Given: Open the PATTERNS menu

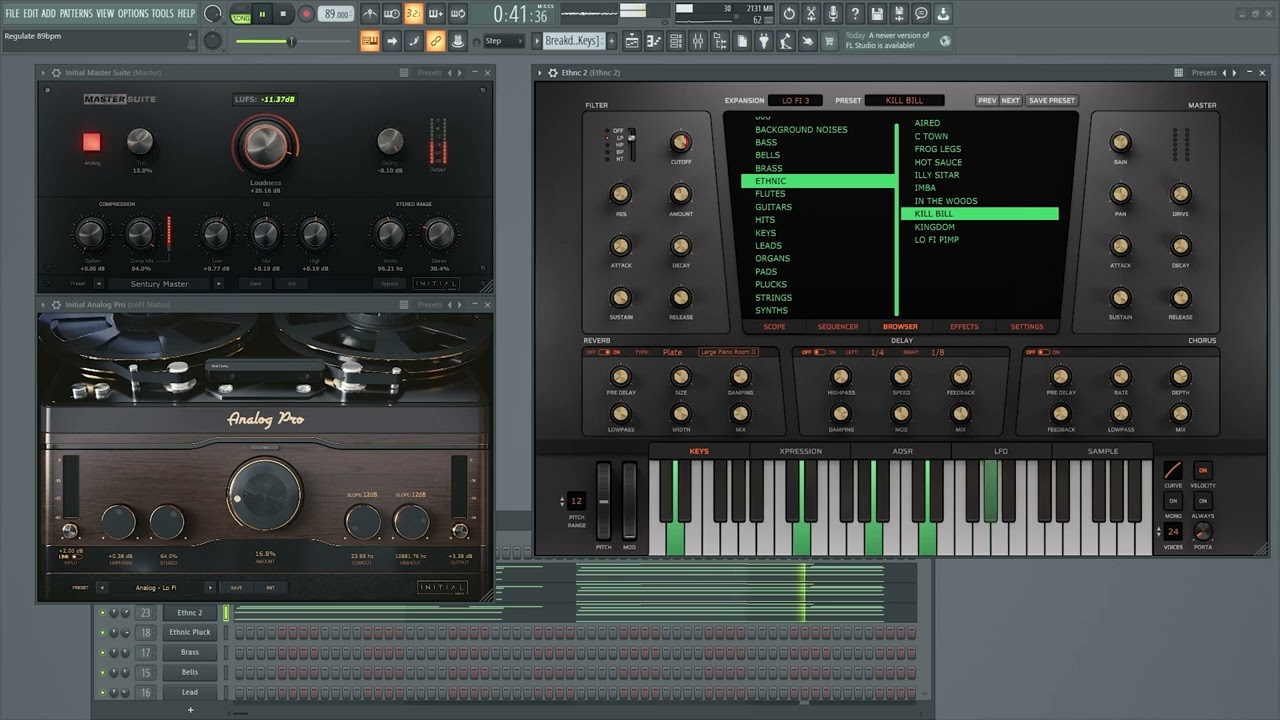Looking at the screenshot, I should [76, 13].
